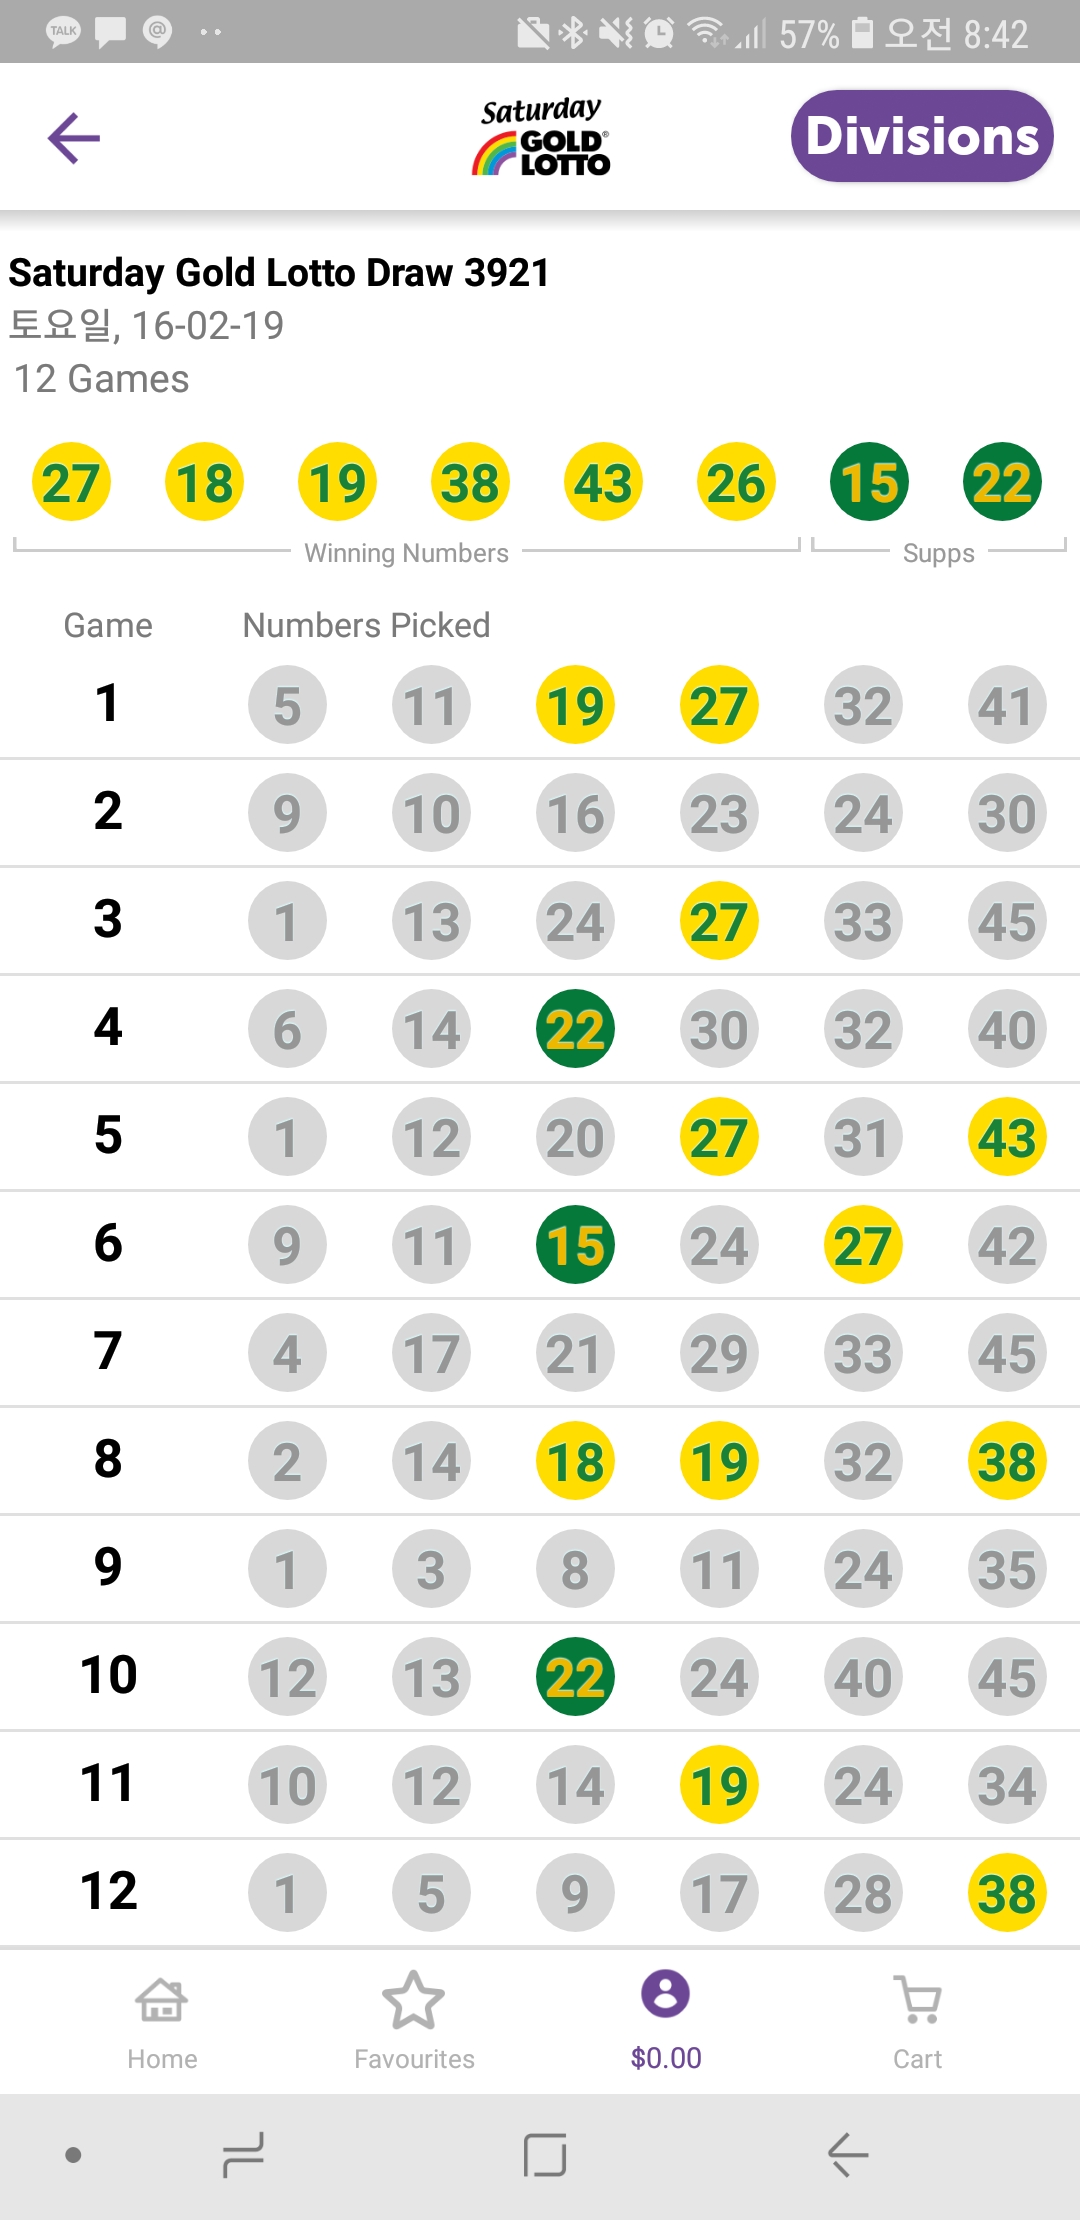The image size is (1080, 2220).
Task: Tap winning number ball 26
Action: [x=736, y=482]
